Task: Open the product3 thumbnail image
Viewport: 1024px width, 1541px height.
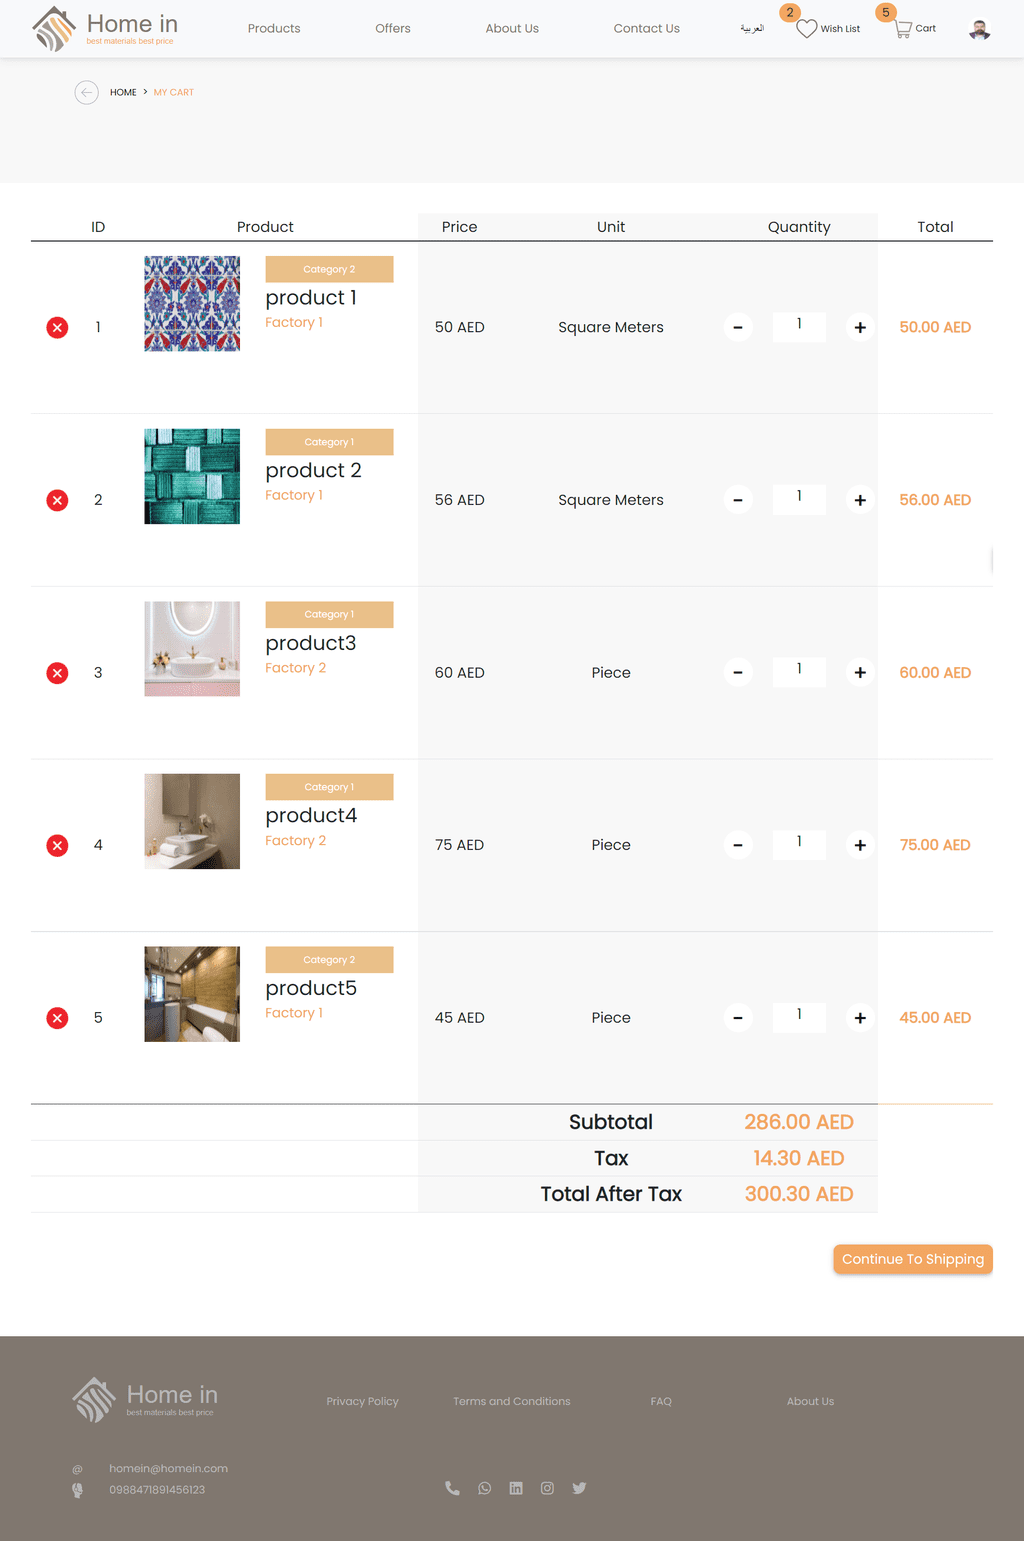Action: (192, 649)
